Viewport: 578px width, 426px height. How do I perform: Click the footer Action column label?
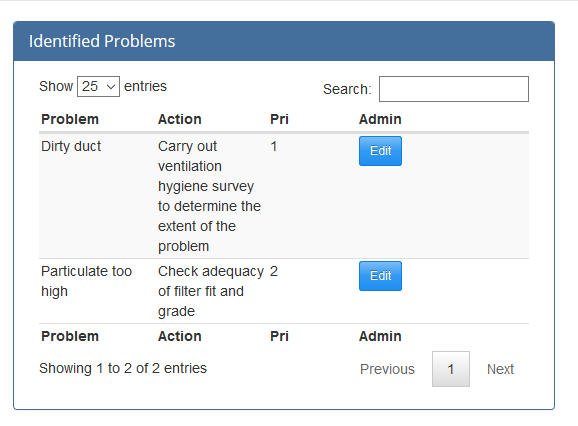[180, 336]
